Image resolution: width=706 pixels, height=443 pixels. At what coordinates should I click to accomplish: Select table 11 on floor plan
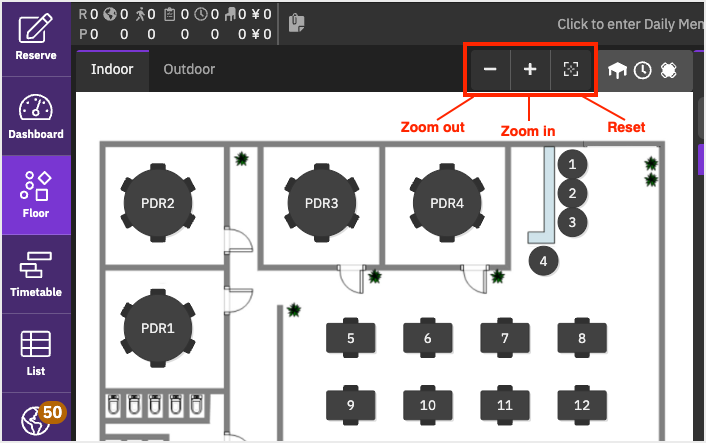point(505,405)
